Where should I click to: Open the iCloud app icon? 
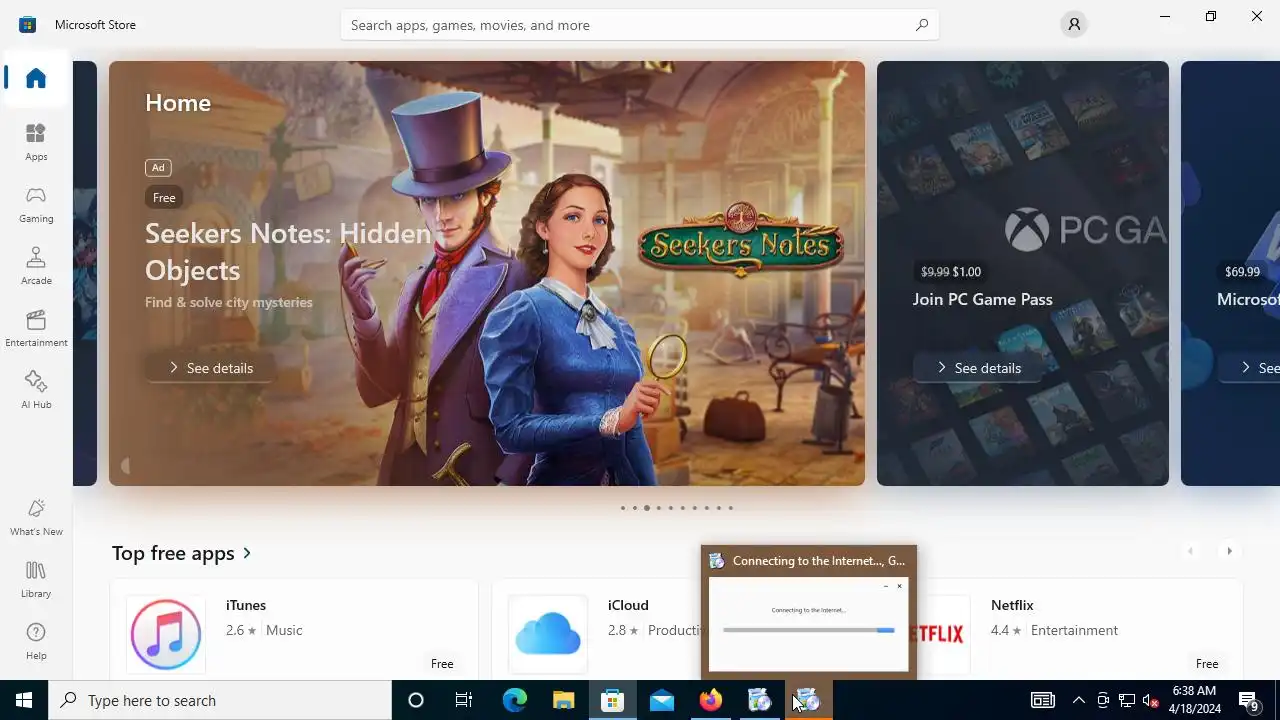(x=548, y=634)
